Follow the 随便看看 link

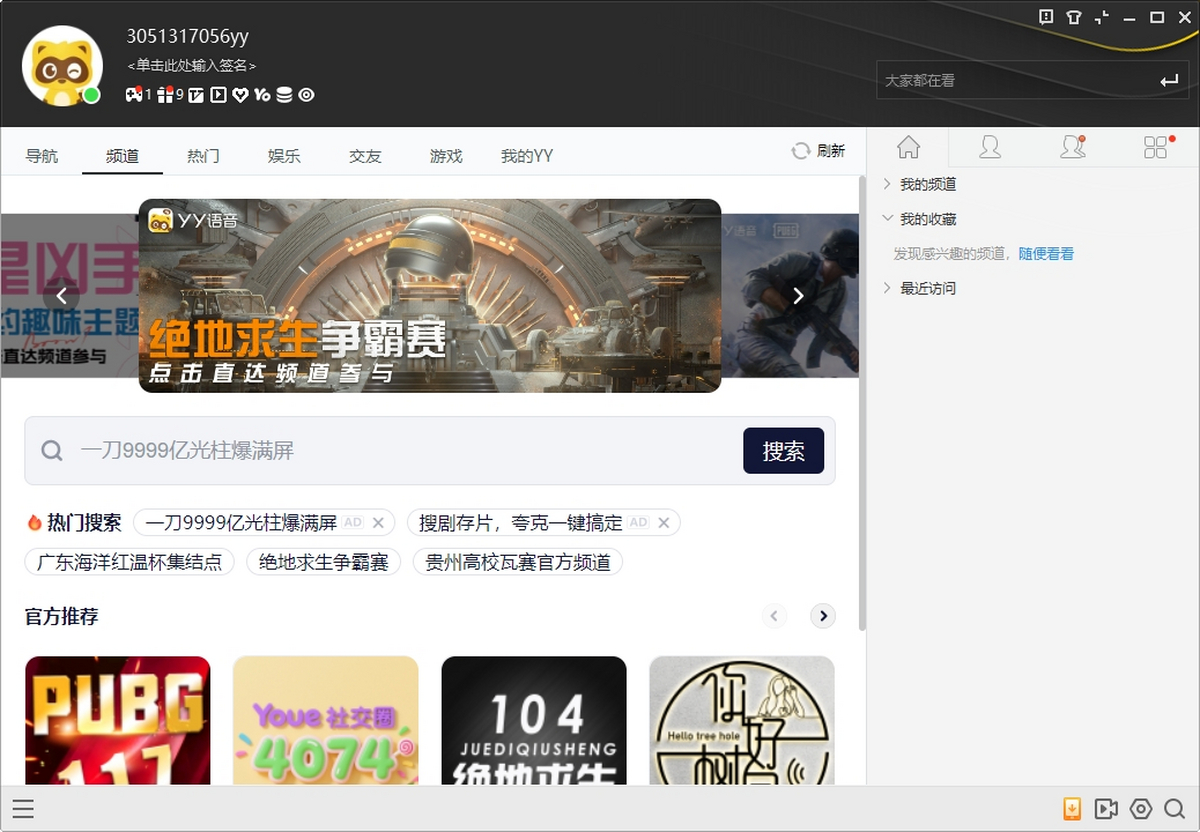click(x=1046, y=254)
